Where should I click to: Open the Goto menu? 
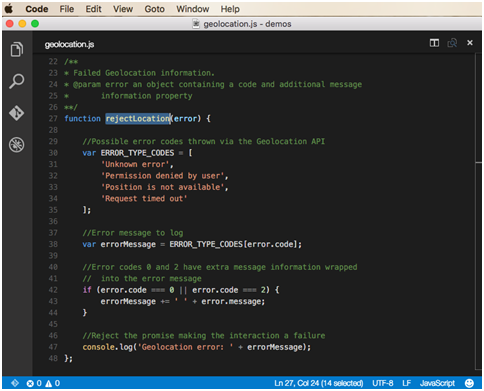[x=154, y=9]
